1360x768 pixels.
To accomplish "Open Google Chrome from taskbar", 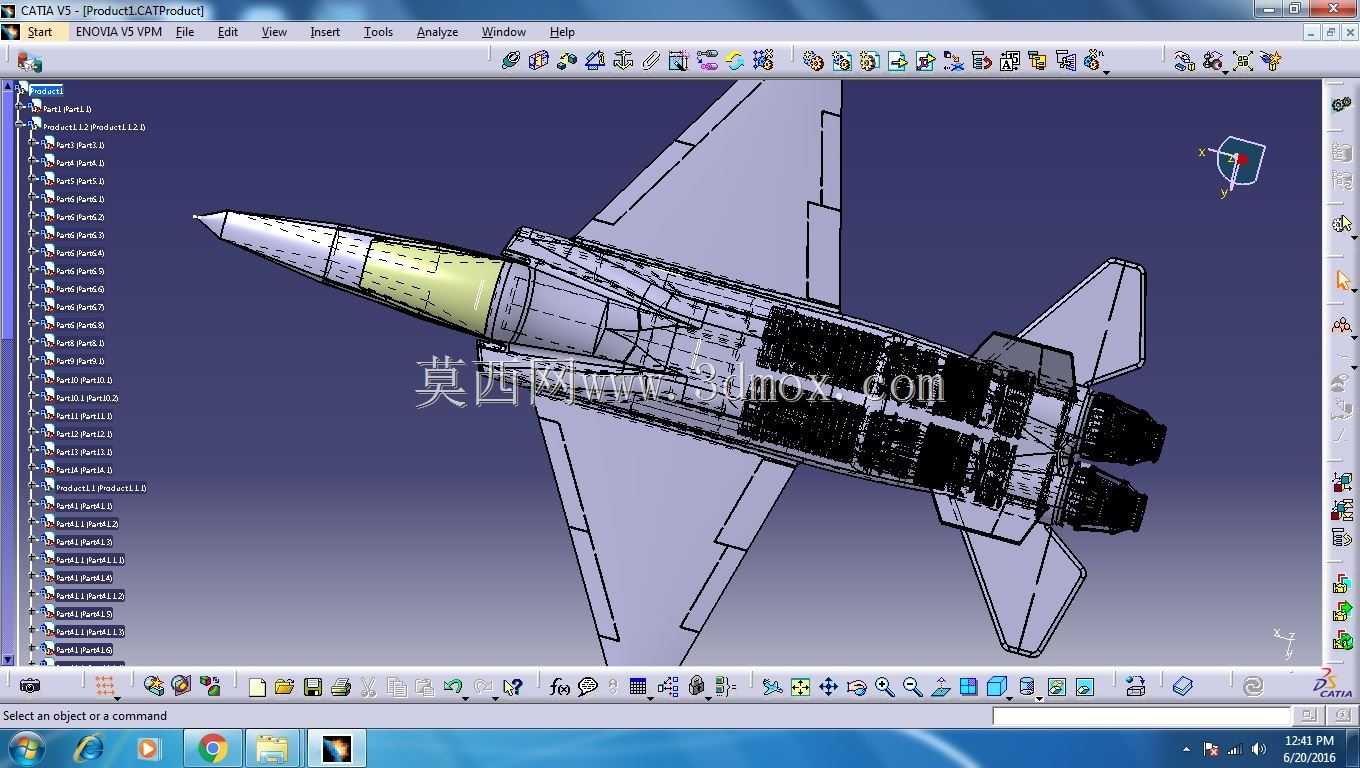I will pos(212,748).
